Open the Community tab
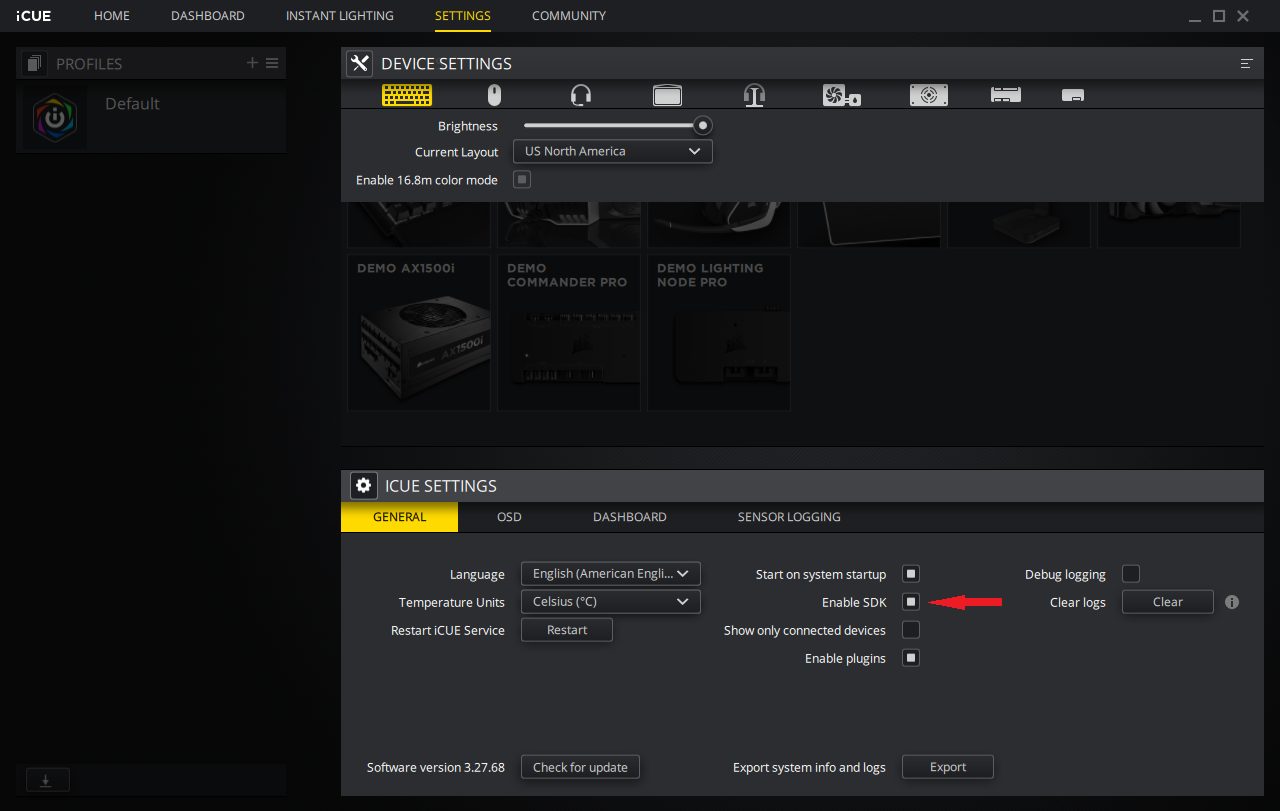 coord(569,16)
